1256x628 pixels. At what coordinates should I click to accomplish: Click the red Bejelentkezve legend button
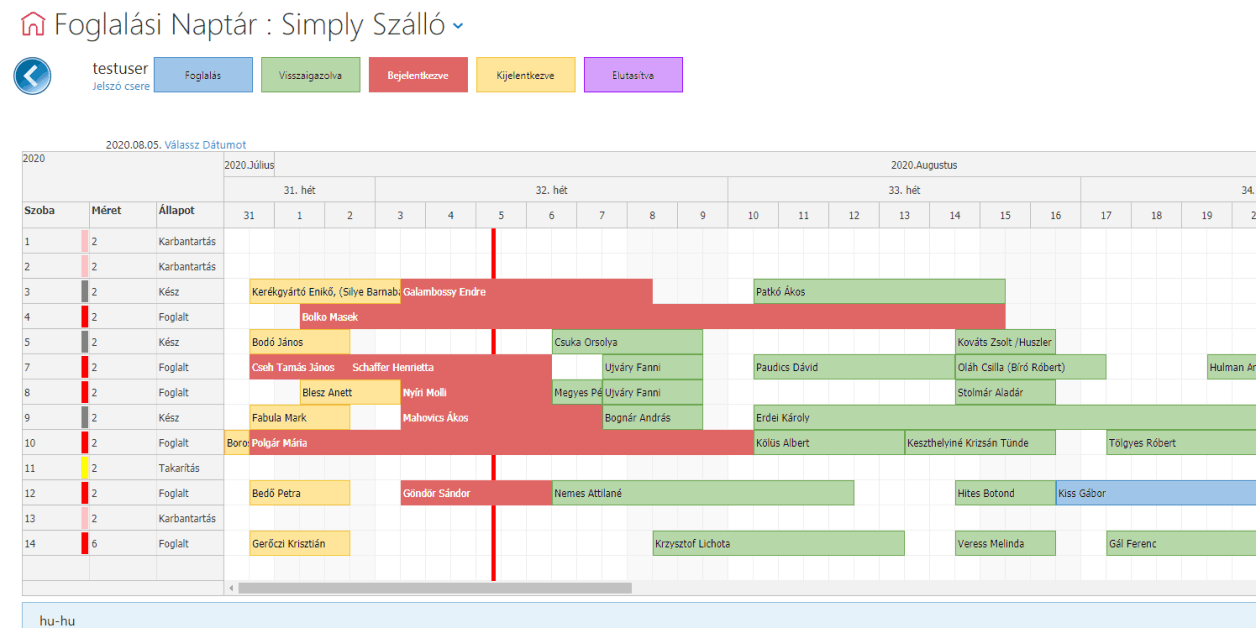pyautogui.click(x=418, y=75)
